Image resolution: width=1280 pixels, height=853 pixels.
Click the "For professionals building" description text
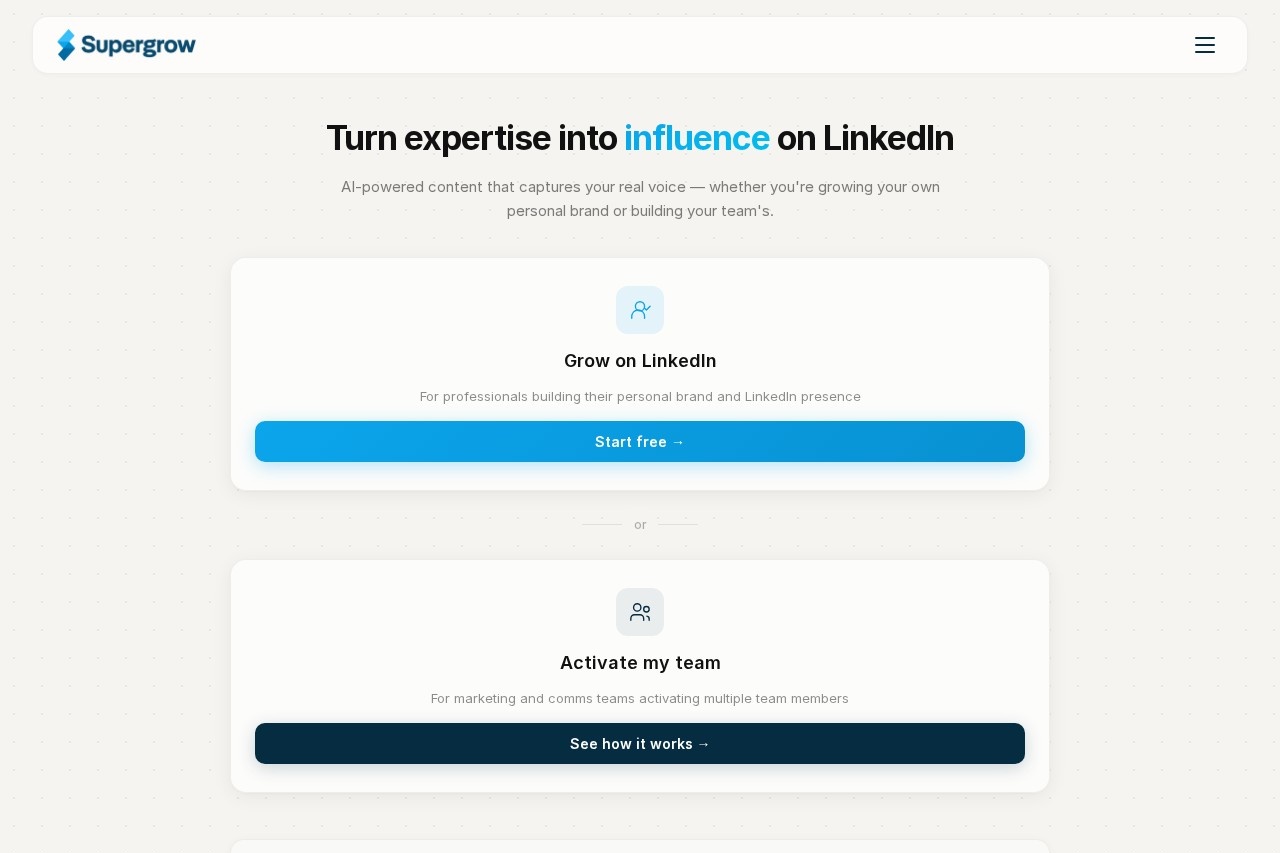pyautogui.click(x=640, y=397)
